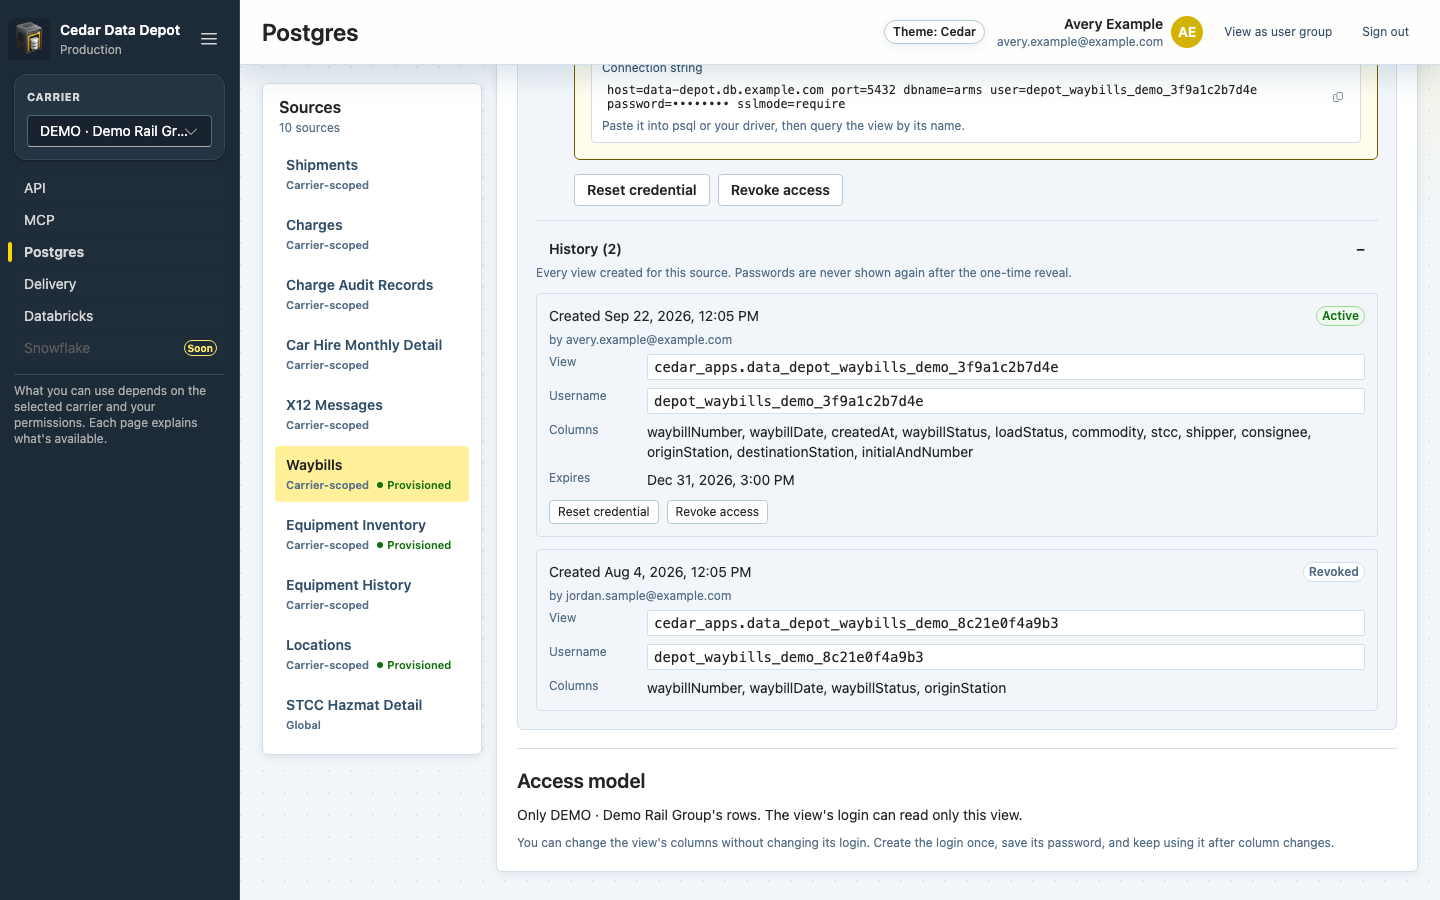
Task: Click the green Active status badge
Action: click(1340, 316)
